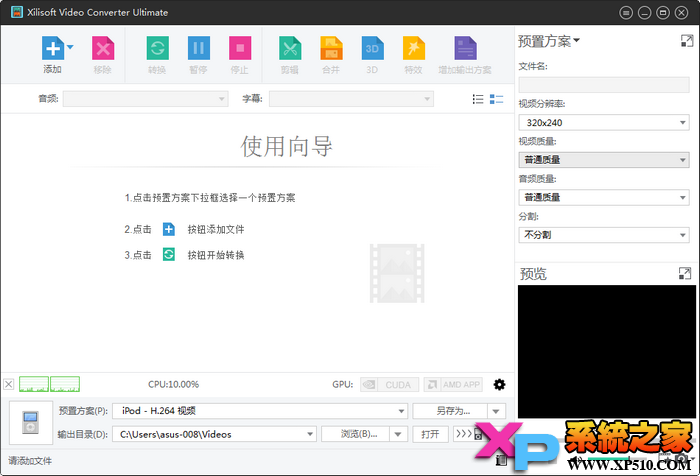Image resolution: width=700 pixels, height=476 pixels.
Task: Open the 特效 (Effects) tool
Action: coord(414,48)
